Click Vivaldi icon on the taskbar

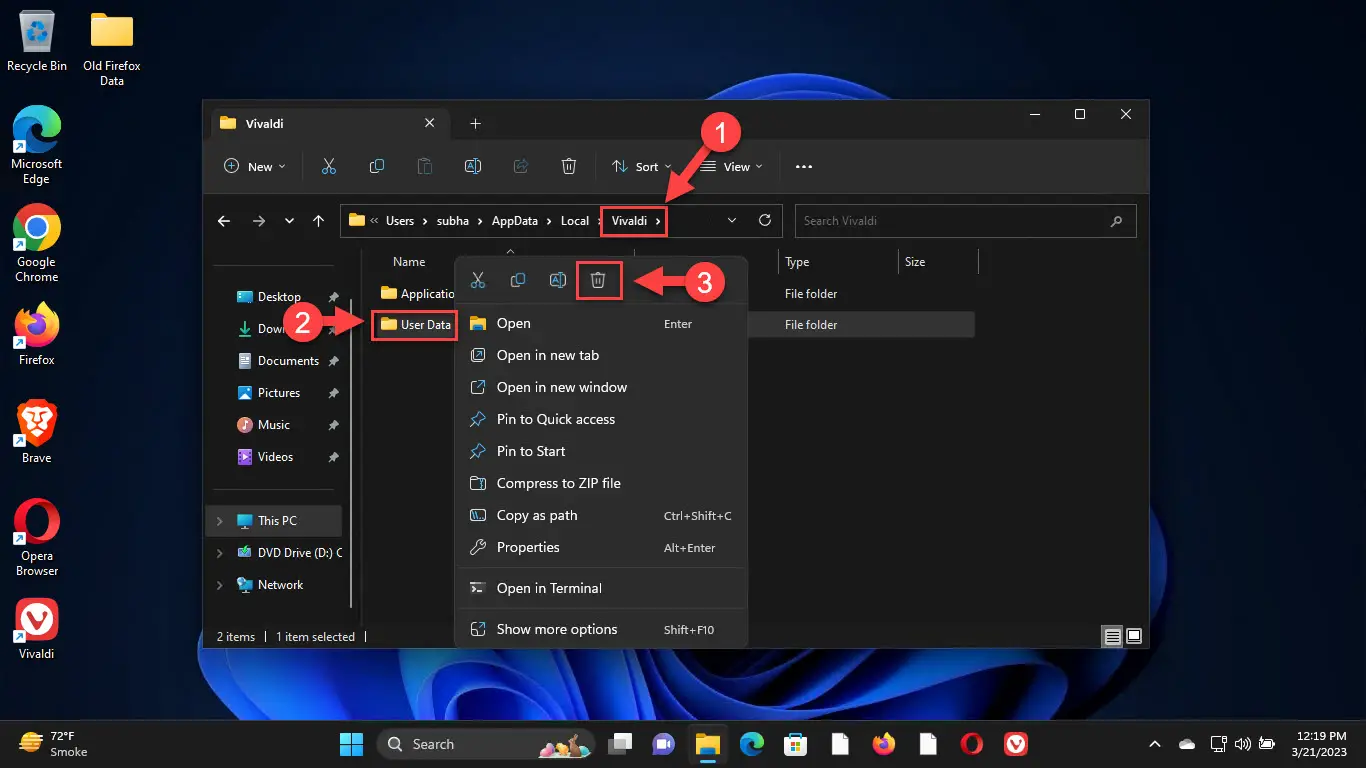[x=1016, y=744]
